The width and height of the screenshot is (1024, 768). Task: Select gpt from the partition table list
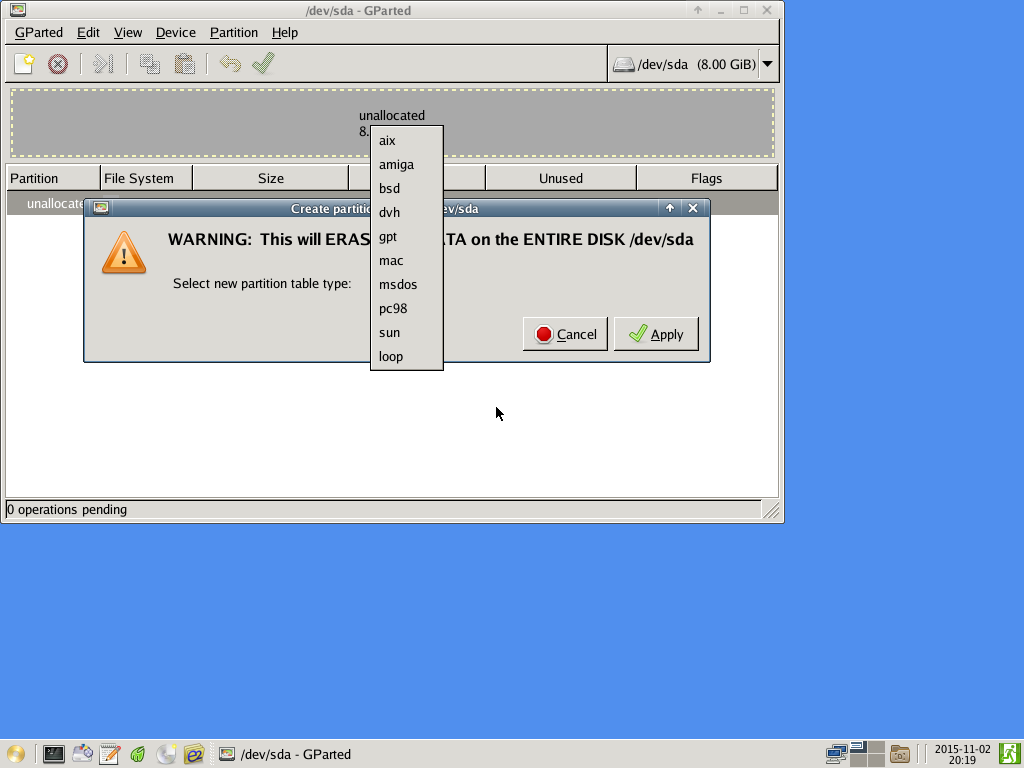[388, 237]
